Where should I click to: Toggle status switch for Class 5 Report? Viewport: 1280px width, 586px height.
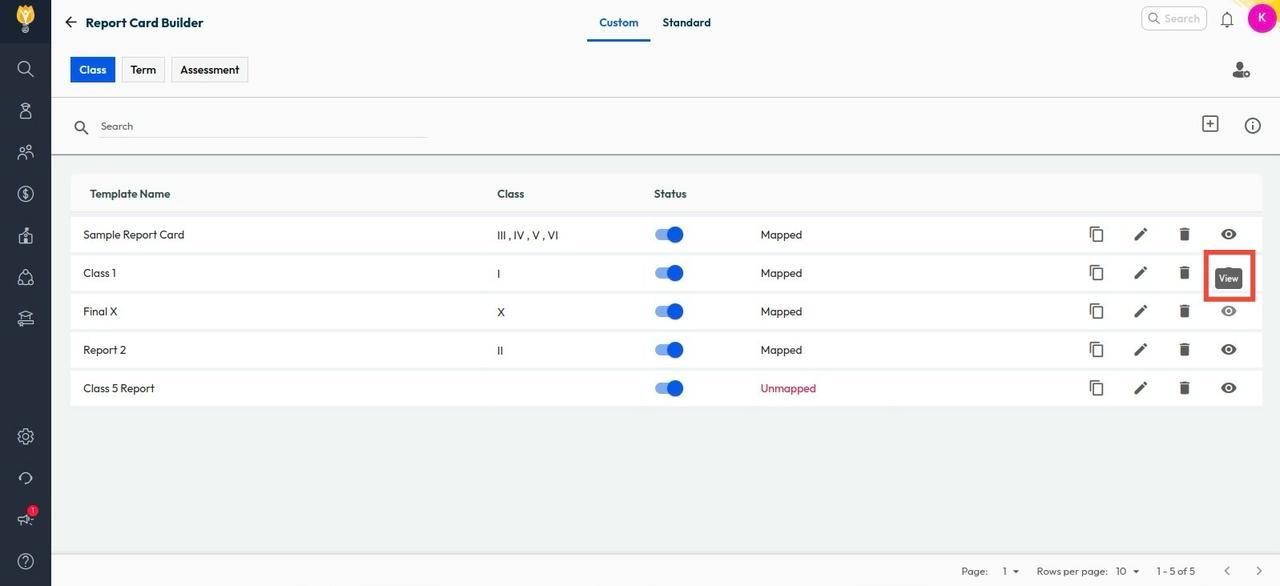point(669,389)
